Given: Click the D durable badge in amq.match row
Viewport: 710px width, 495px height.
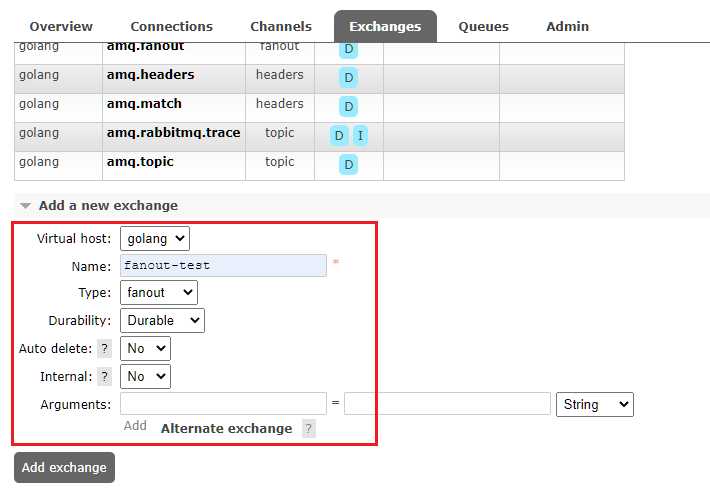Looking at the screenshot, I should click(x=349, y=106).
